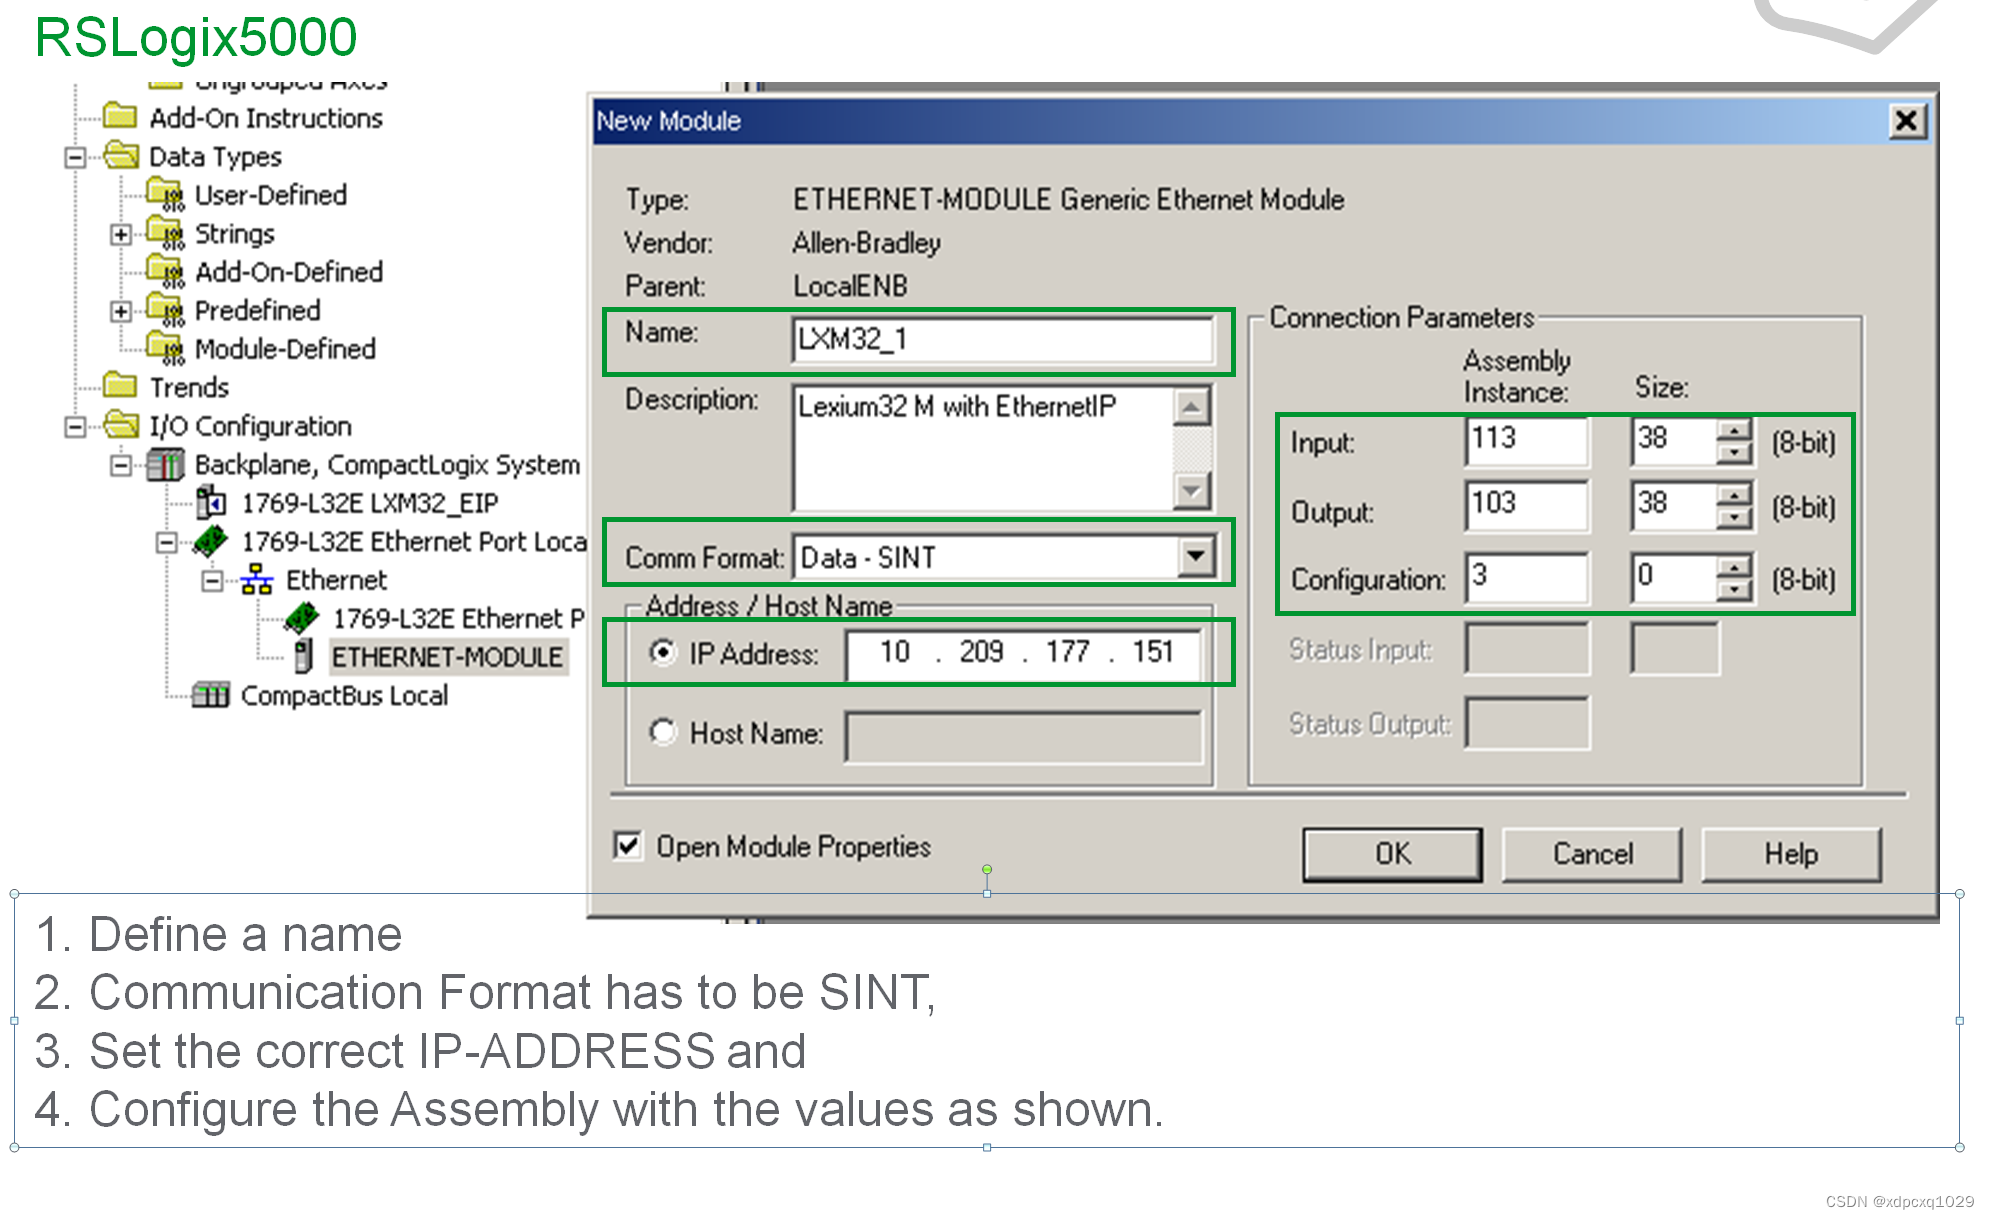Screen dimensions: 1989x1219
Task: Click the Add-On Instructions folder icon
Action: point(120,116)
